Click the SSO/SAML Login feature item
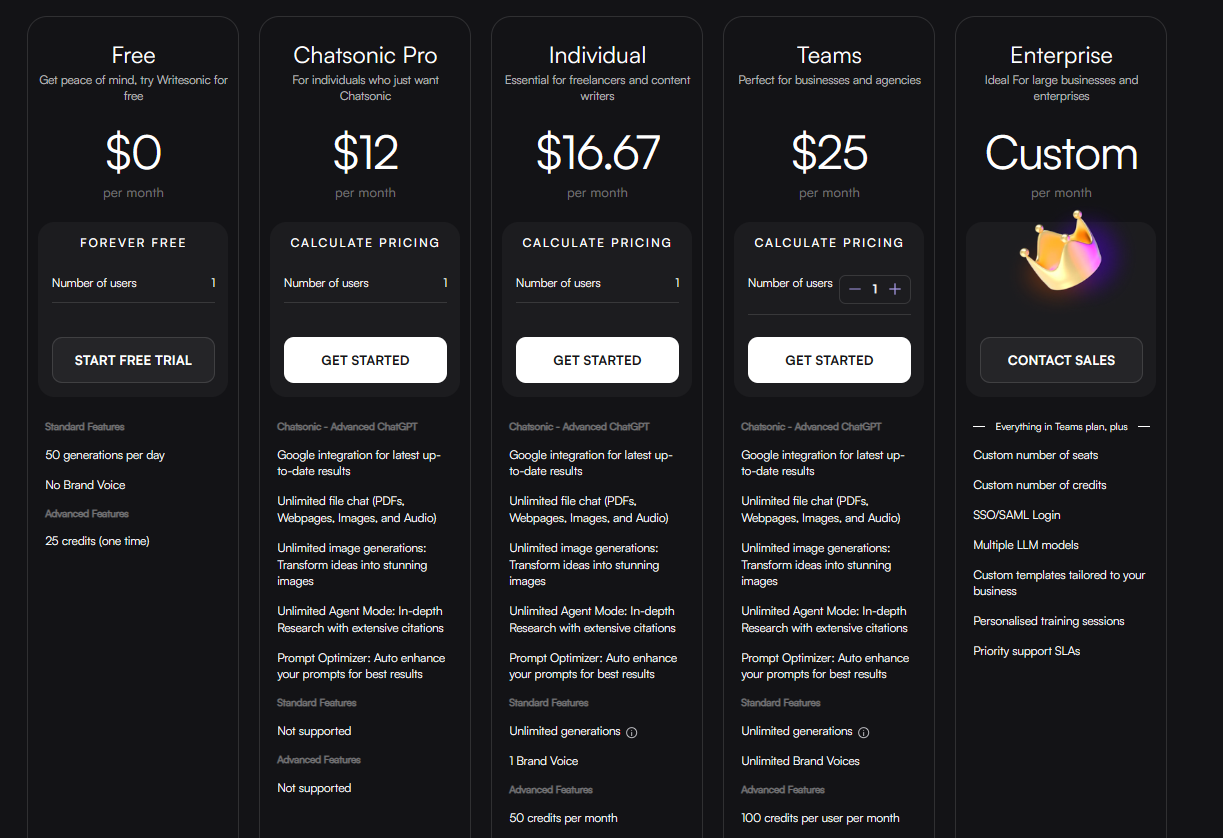Image resolution: width=1223 pixels, height=838 pixels. pos(1017,515)
